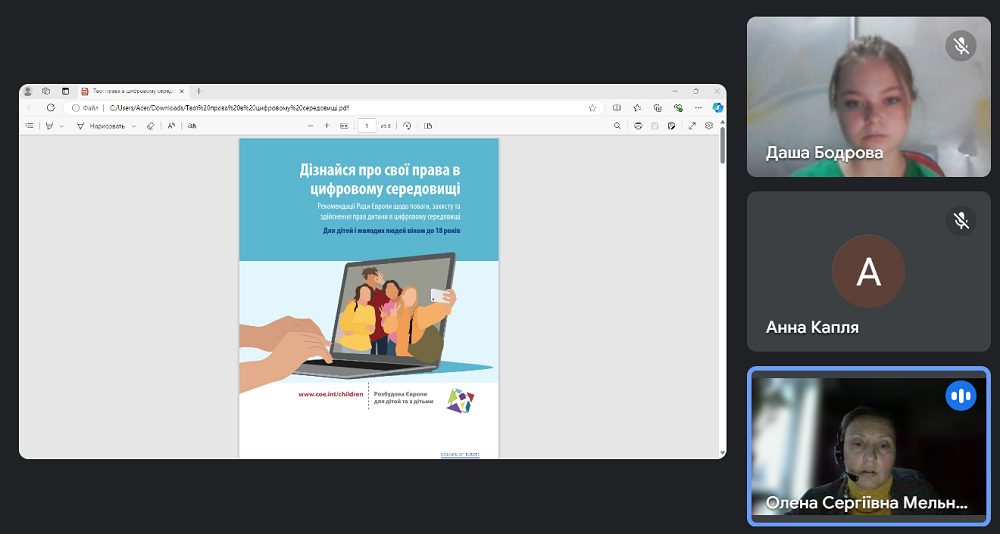Open the PDF search magnifier
Viewport: 1000px width, 534px height.
[617, 126]
